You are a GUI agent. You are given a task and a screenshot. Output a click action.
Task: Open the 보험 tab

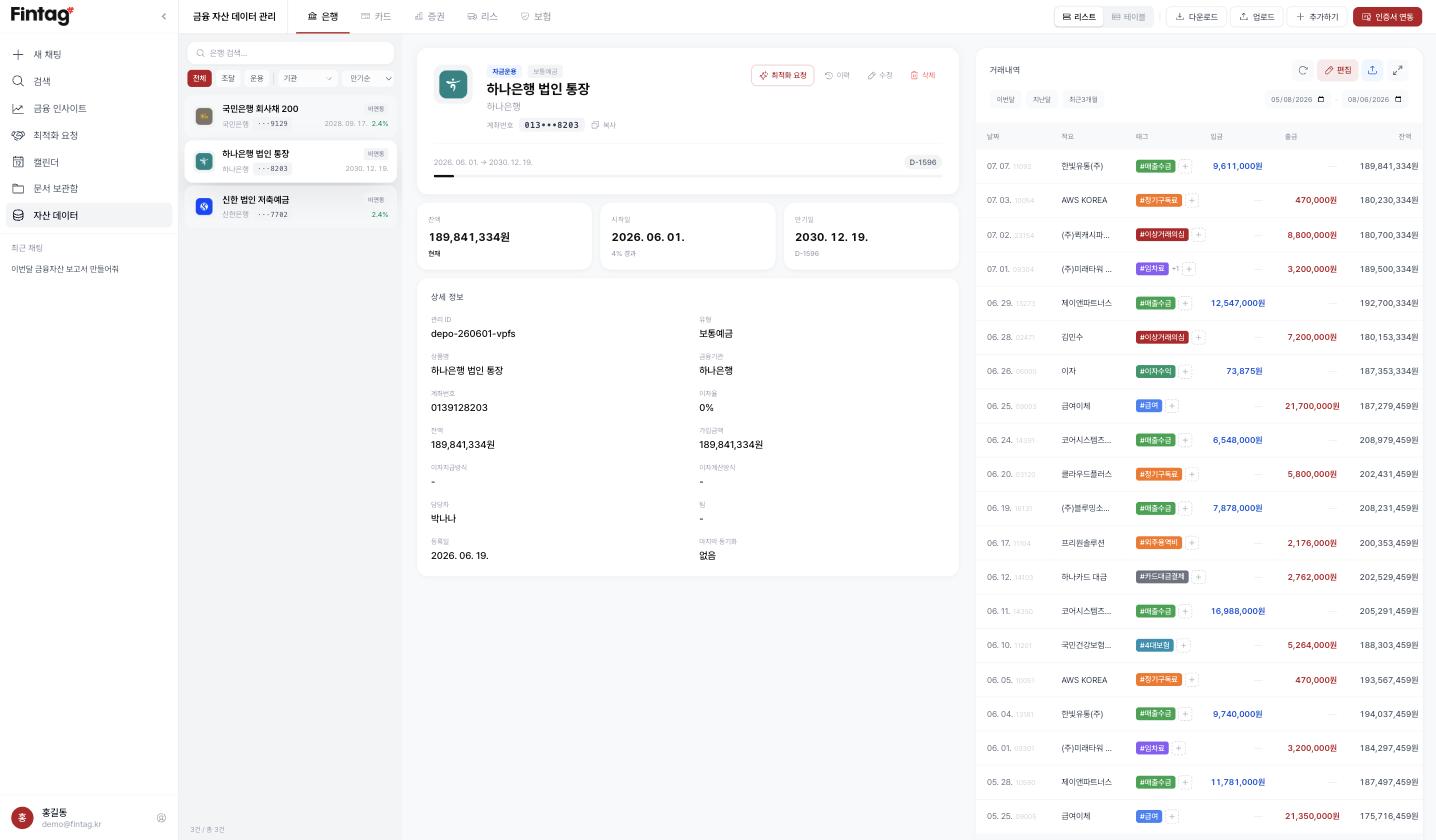pyautogui.click(x=536, y=17)
